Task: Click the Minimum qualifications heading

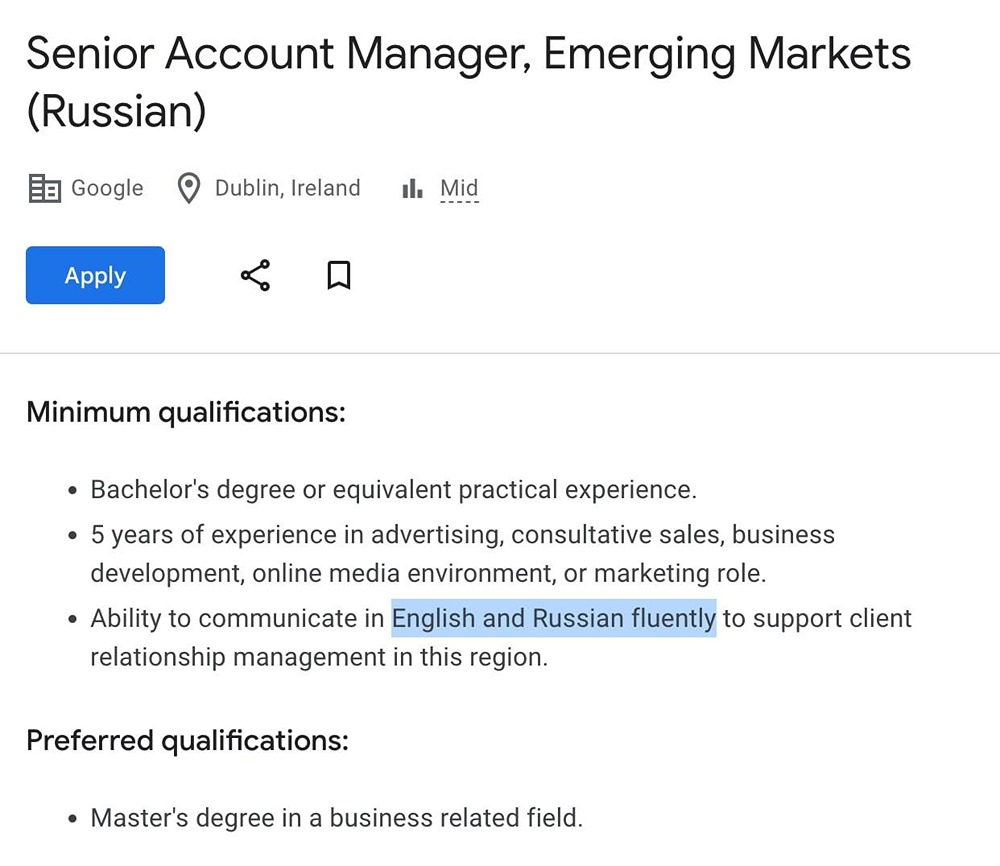Action: (186, 412)
